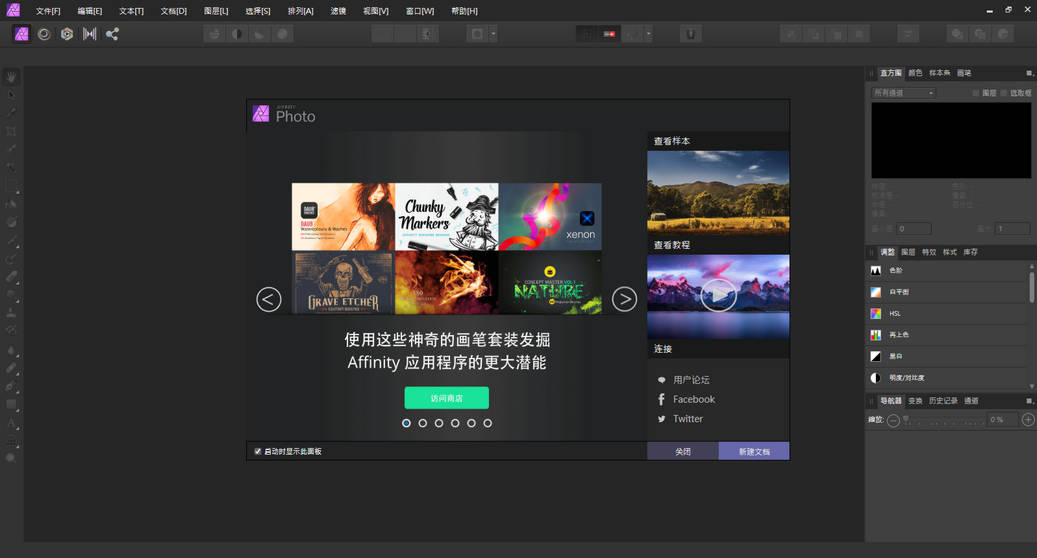
Task: Select the HSL adjustment icon
Action: (x=876, y=313)
